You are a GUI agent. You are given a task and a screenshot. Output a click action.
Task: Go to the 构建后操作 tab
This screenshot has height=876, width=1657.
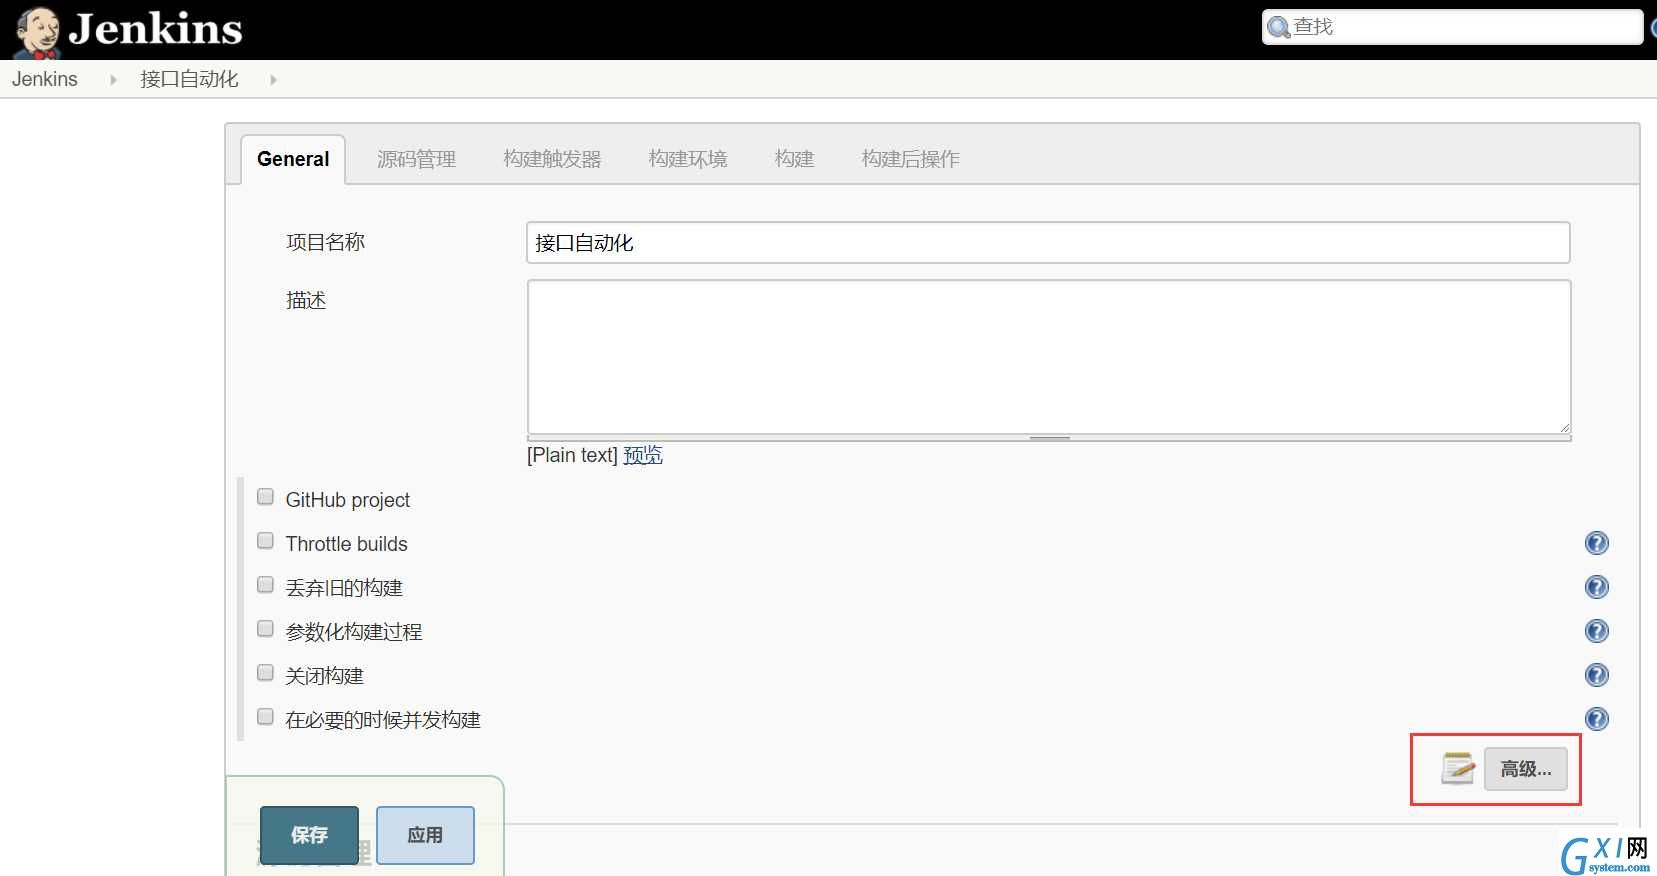(910, 159)
